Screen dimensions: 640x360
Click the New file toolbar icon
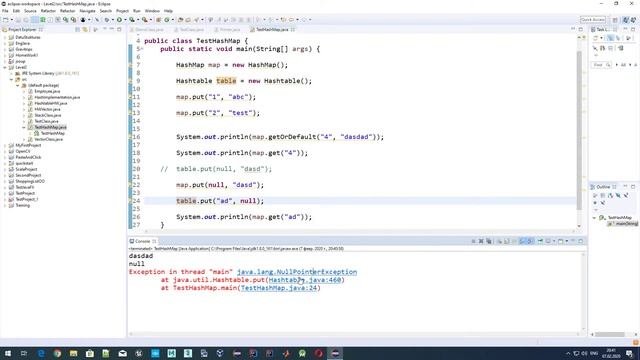click(x=5, y=20)
